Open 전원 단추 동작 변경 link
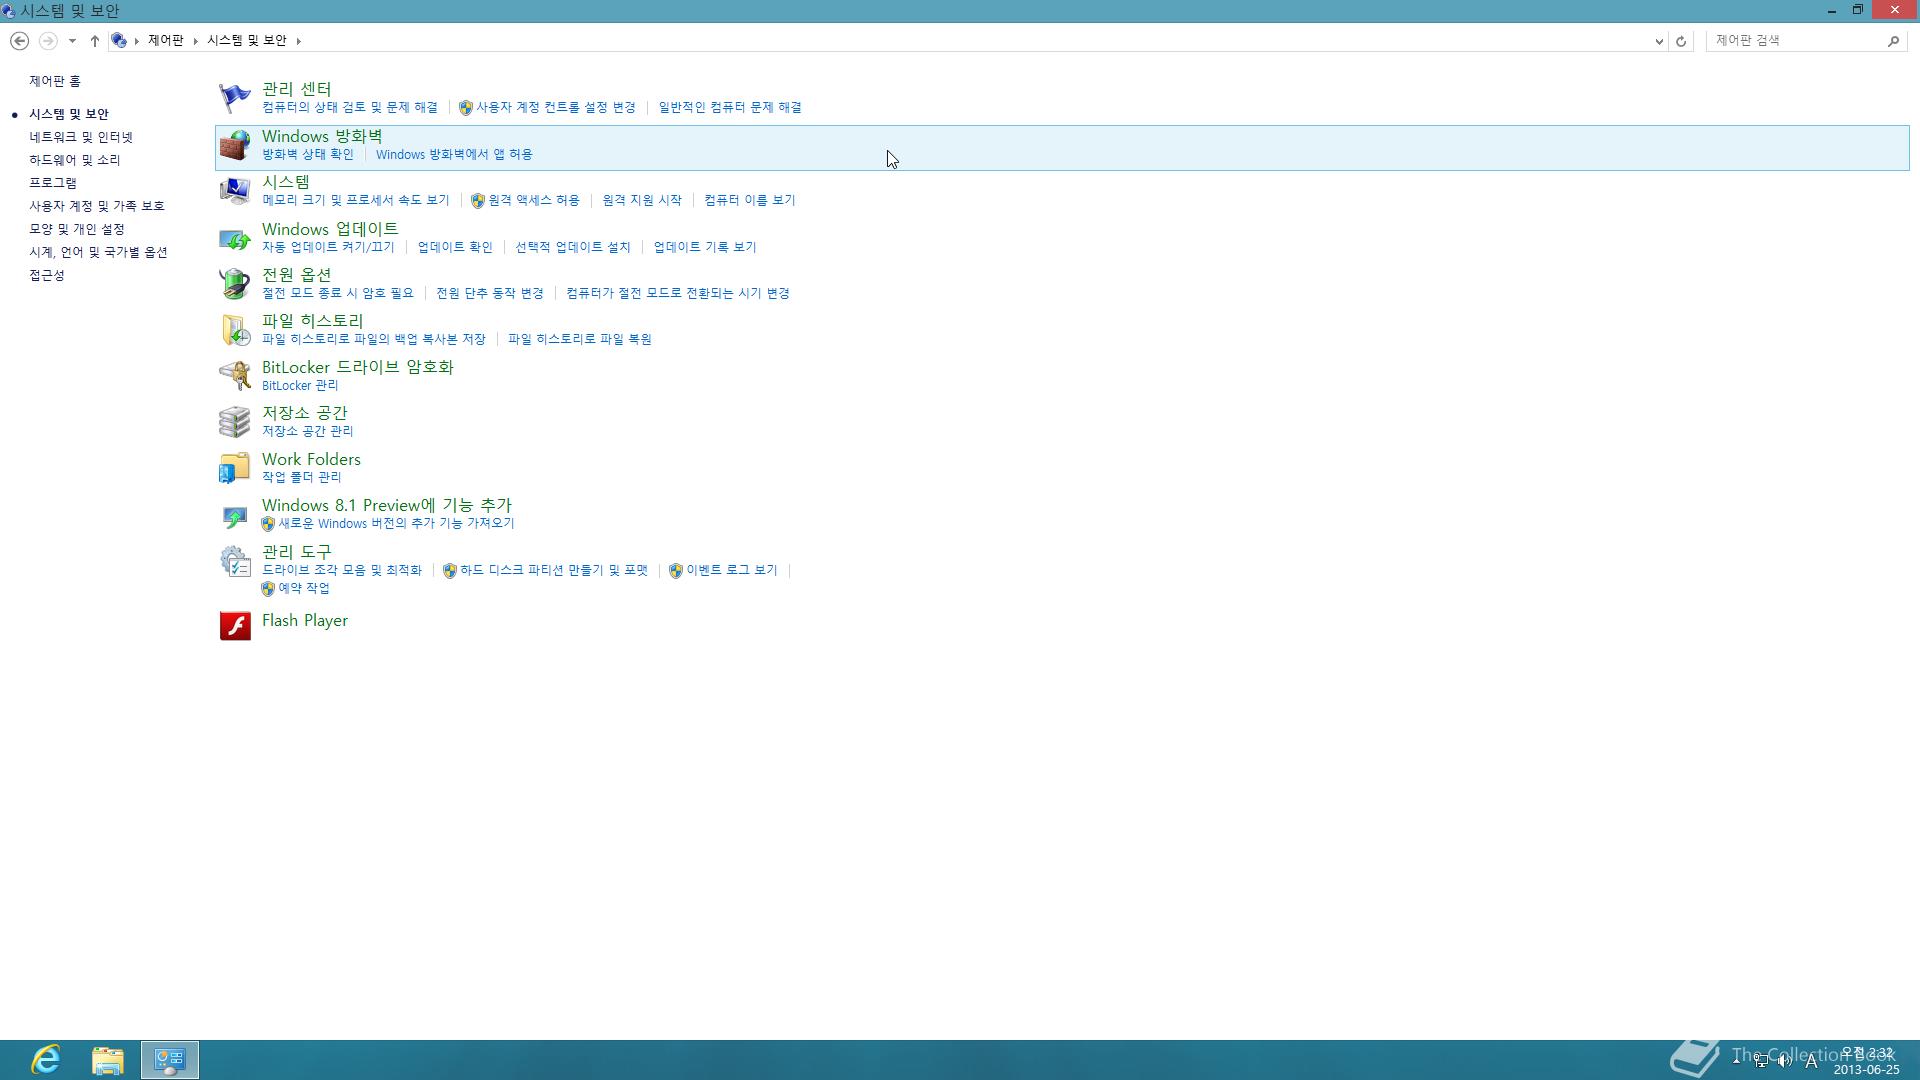The height and width of the screenshot is (1080, 1920). pyautogui.click(x=490, y=293)
